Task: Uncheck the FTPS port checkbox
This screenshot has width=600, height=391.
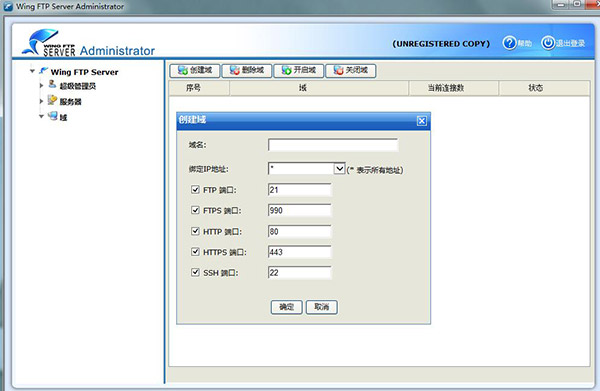Action: tap(195, 210)
